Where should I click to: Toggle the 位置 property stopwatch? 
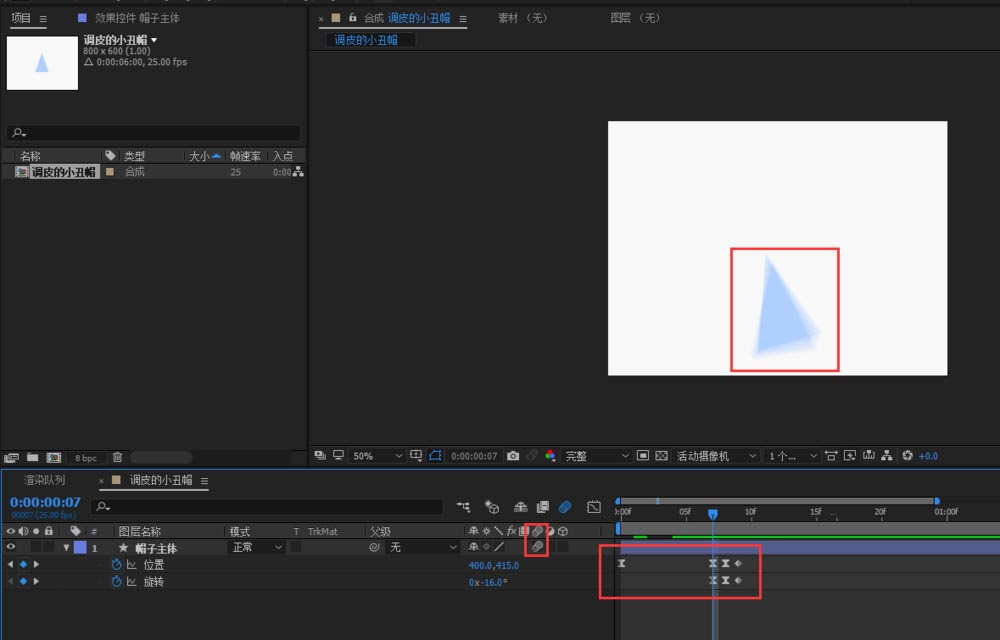click(116, 565)
